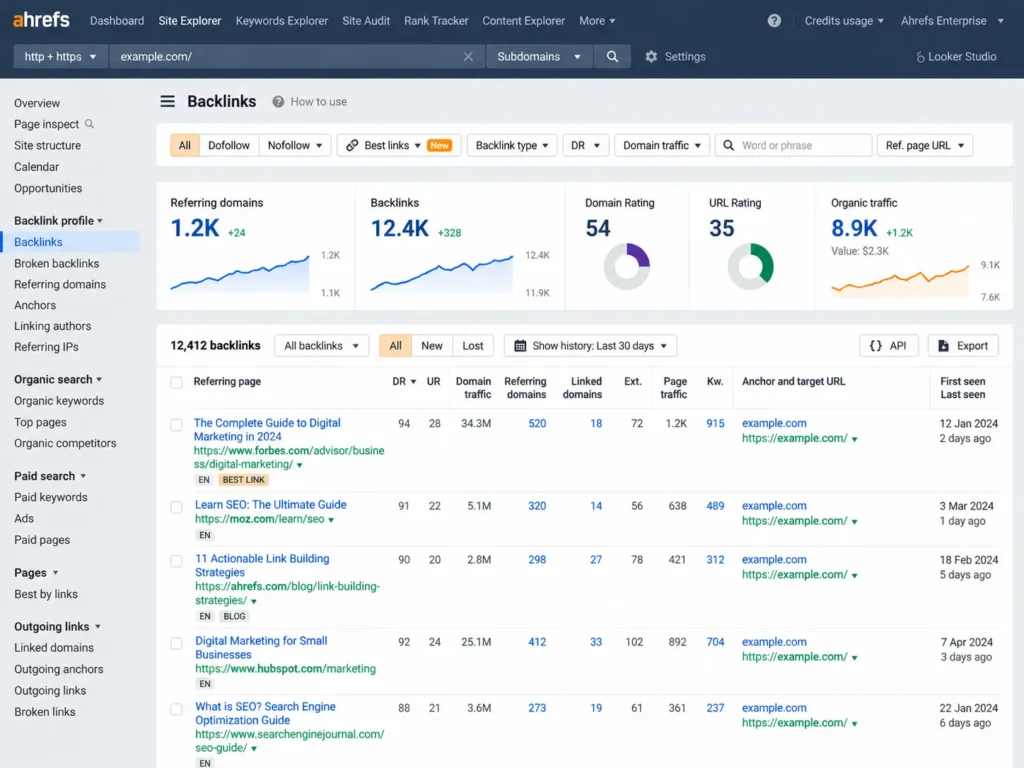
Task: Check the Digital Marketing for Small Businesses row
Action: tap(176, 643)
